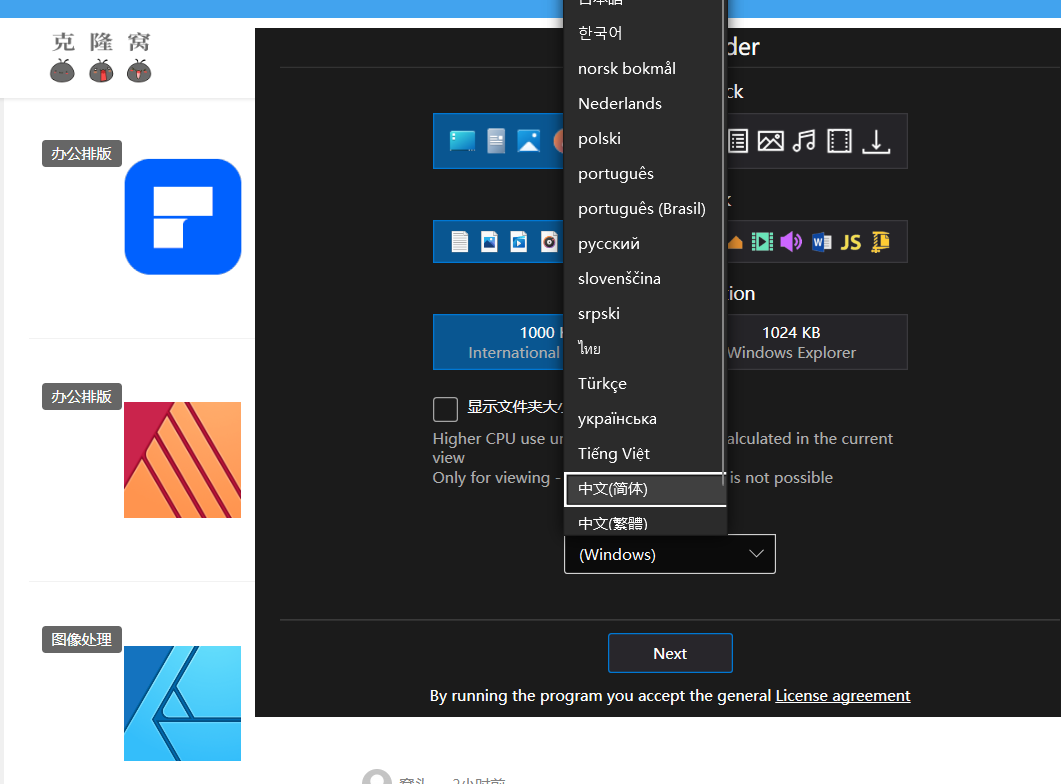Choose português (not Brasil) language

[x=644, y=174]
